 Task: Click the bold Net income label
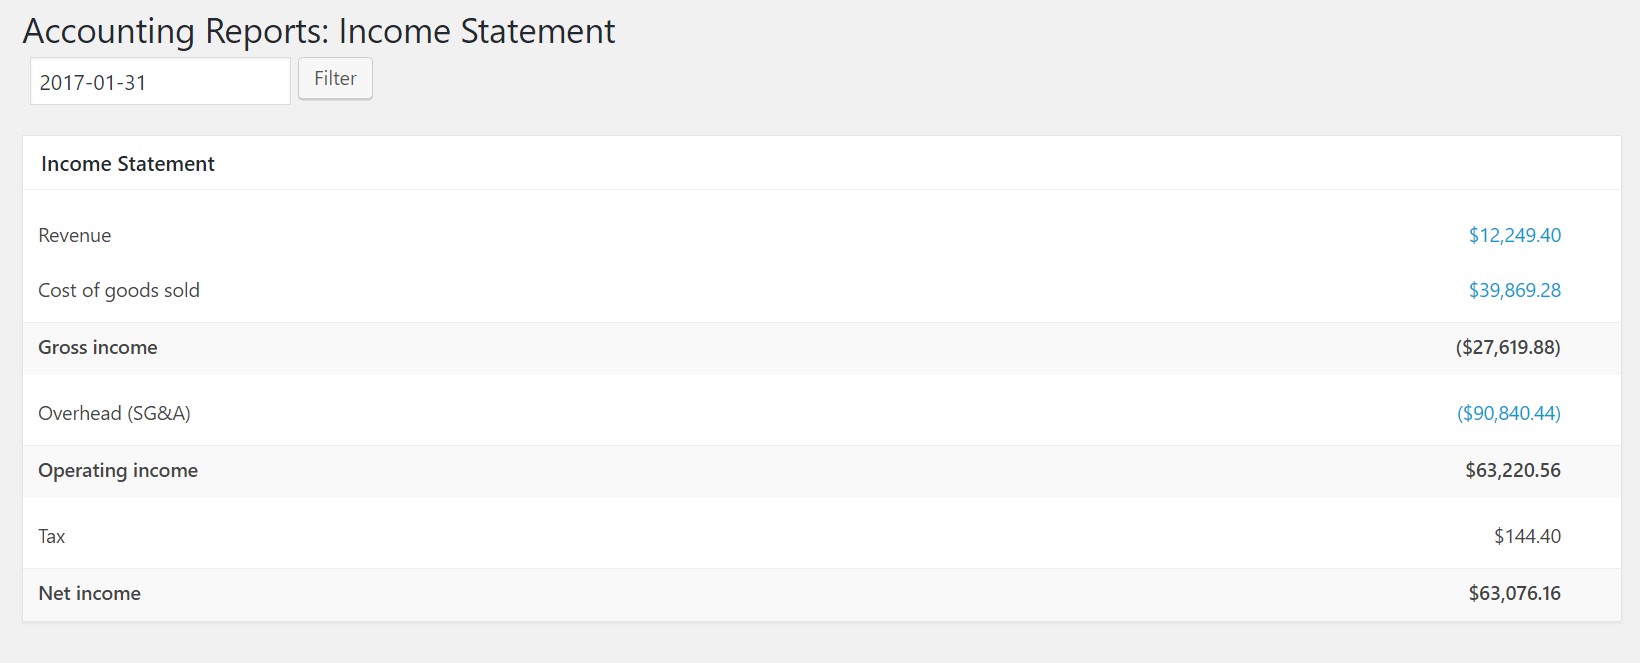[x=89, y=593]
